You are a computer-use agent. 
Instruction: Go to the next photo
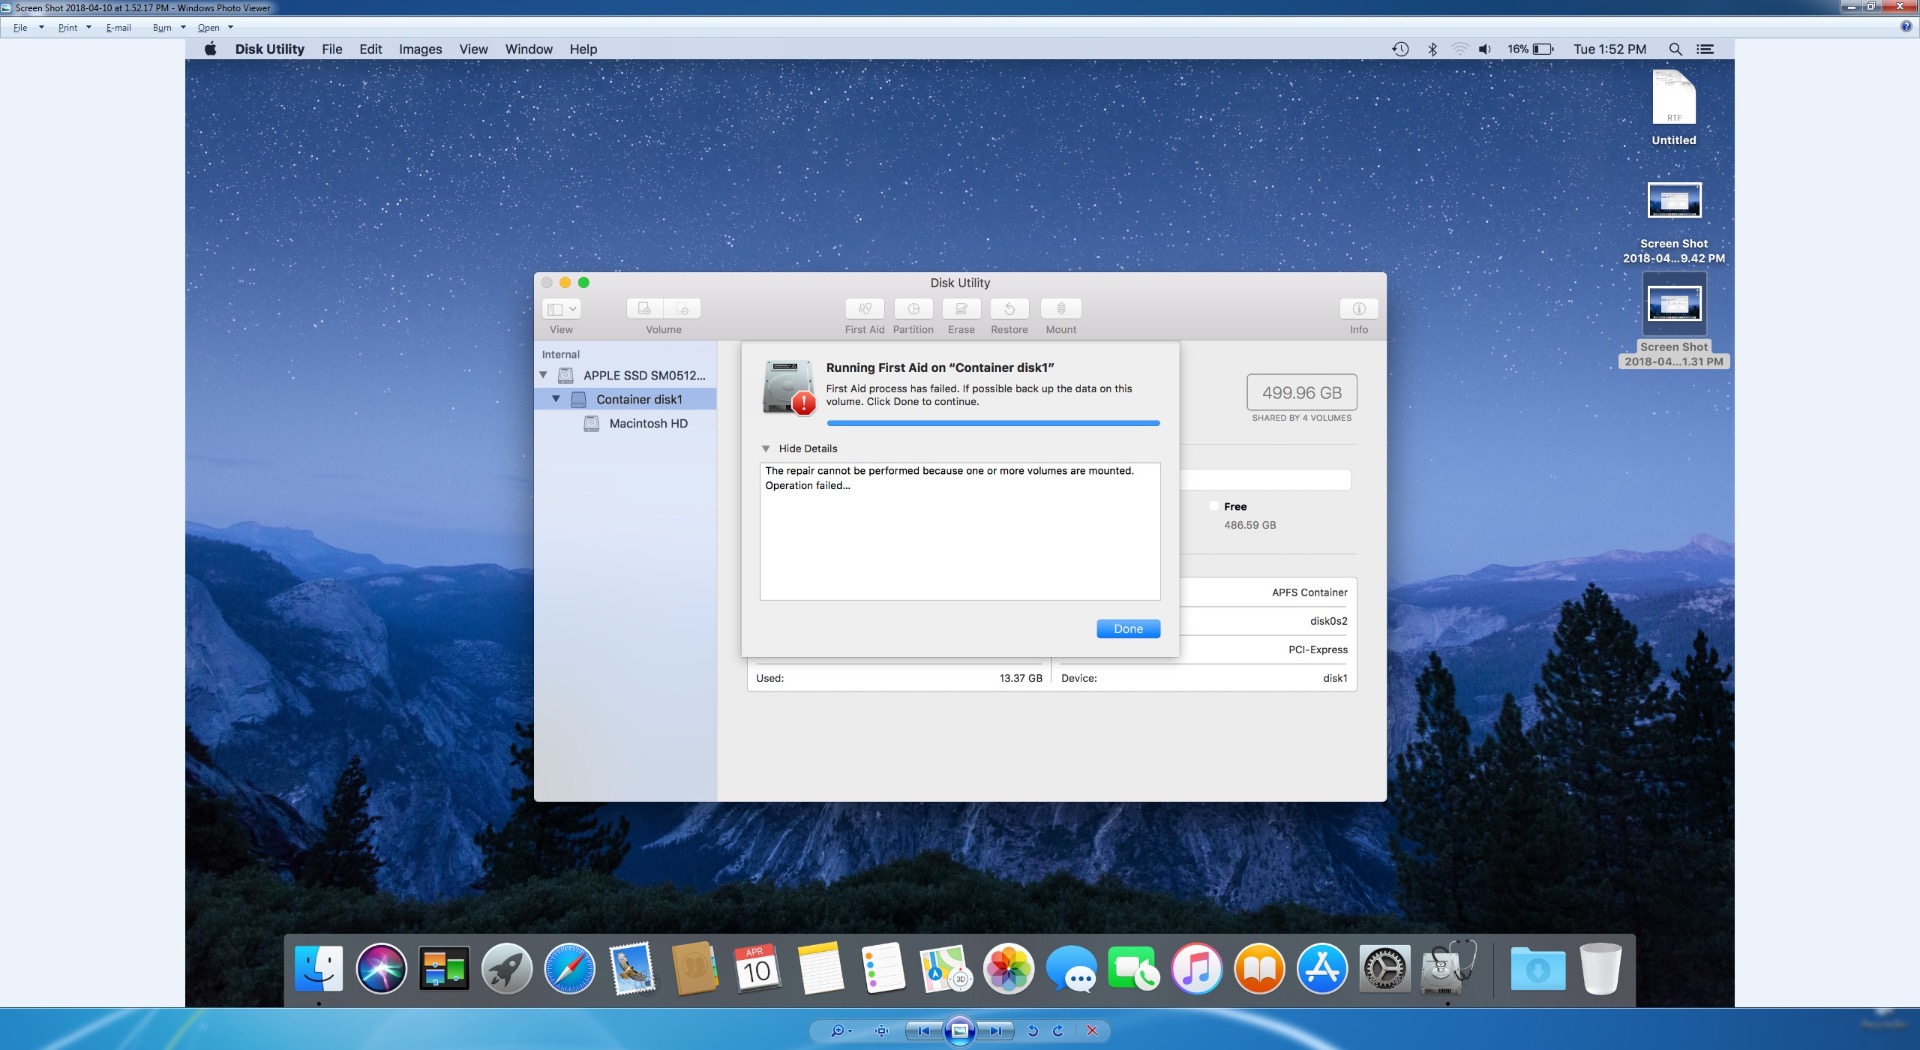click(x=995, y=1031)
